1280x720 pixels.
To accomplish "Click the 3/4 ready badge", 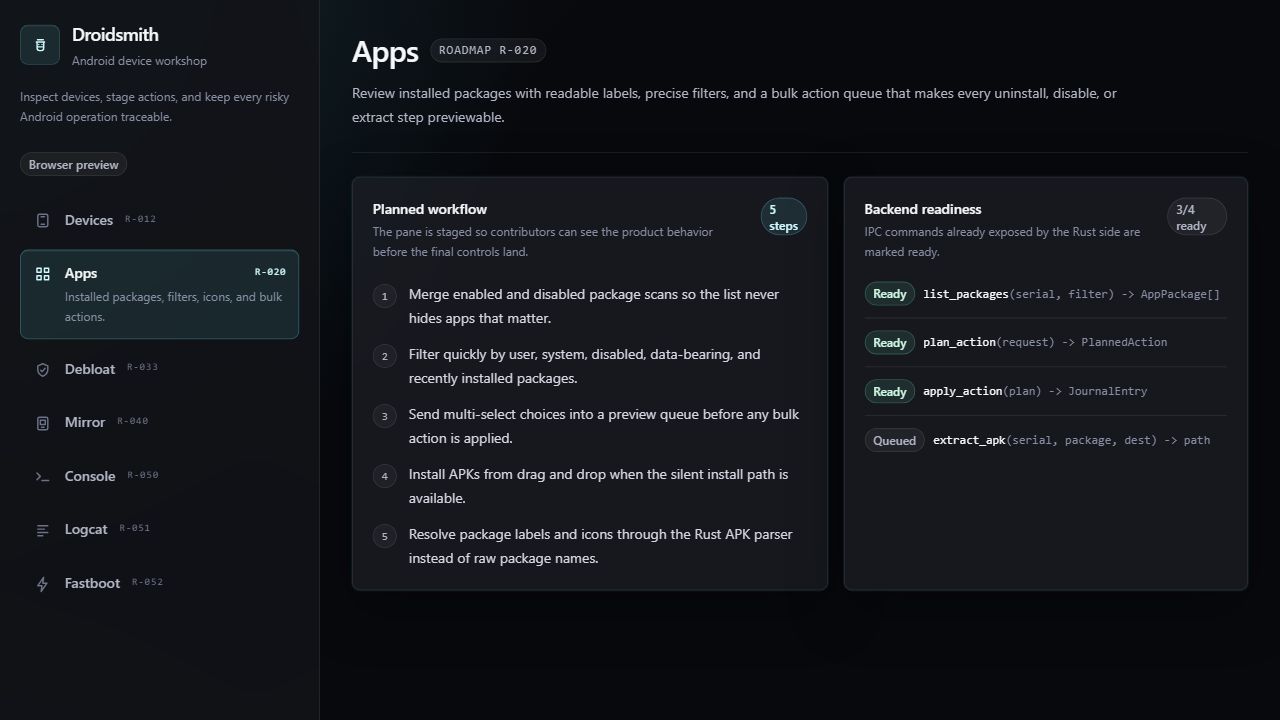I will [1196, 218].
